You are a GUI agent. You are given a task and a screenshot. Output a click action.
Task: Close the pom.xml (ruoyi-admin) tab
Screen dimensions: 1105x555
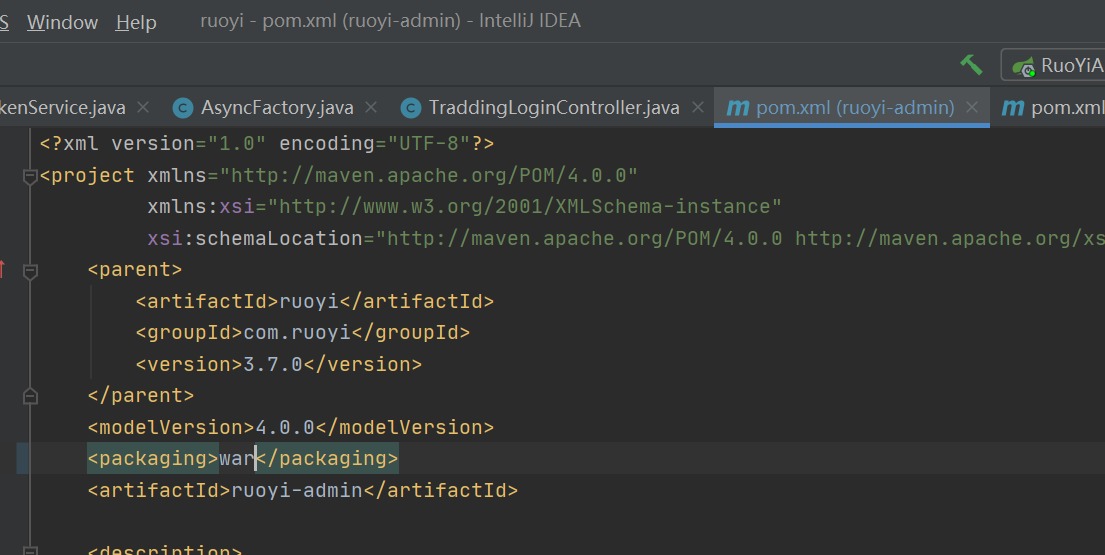click(972, 108)
